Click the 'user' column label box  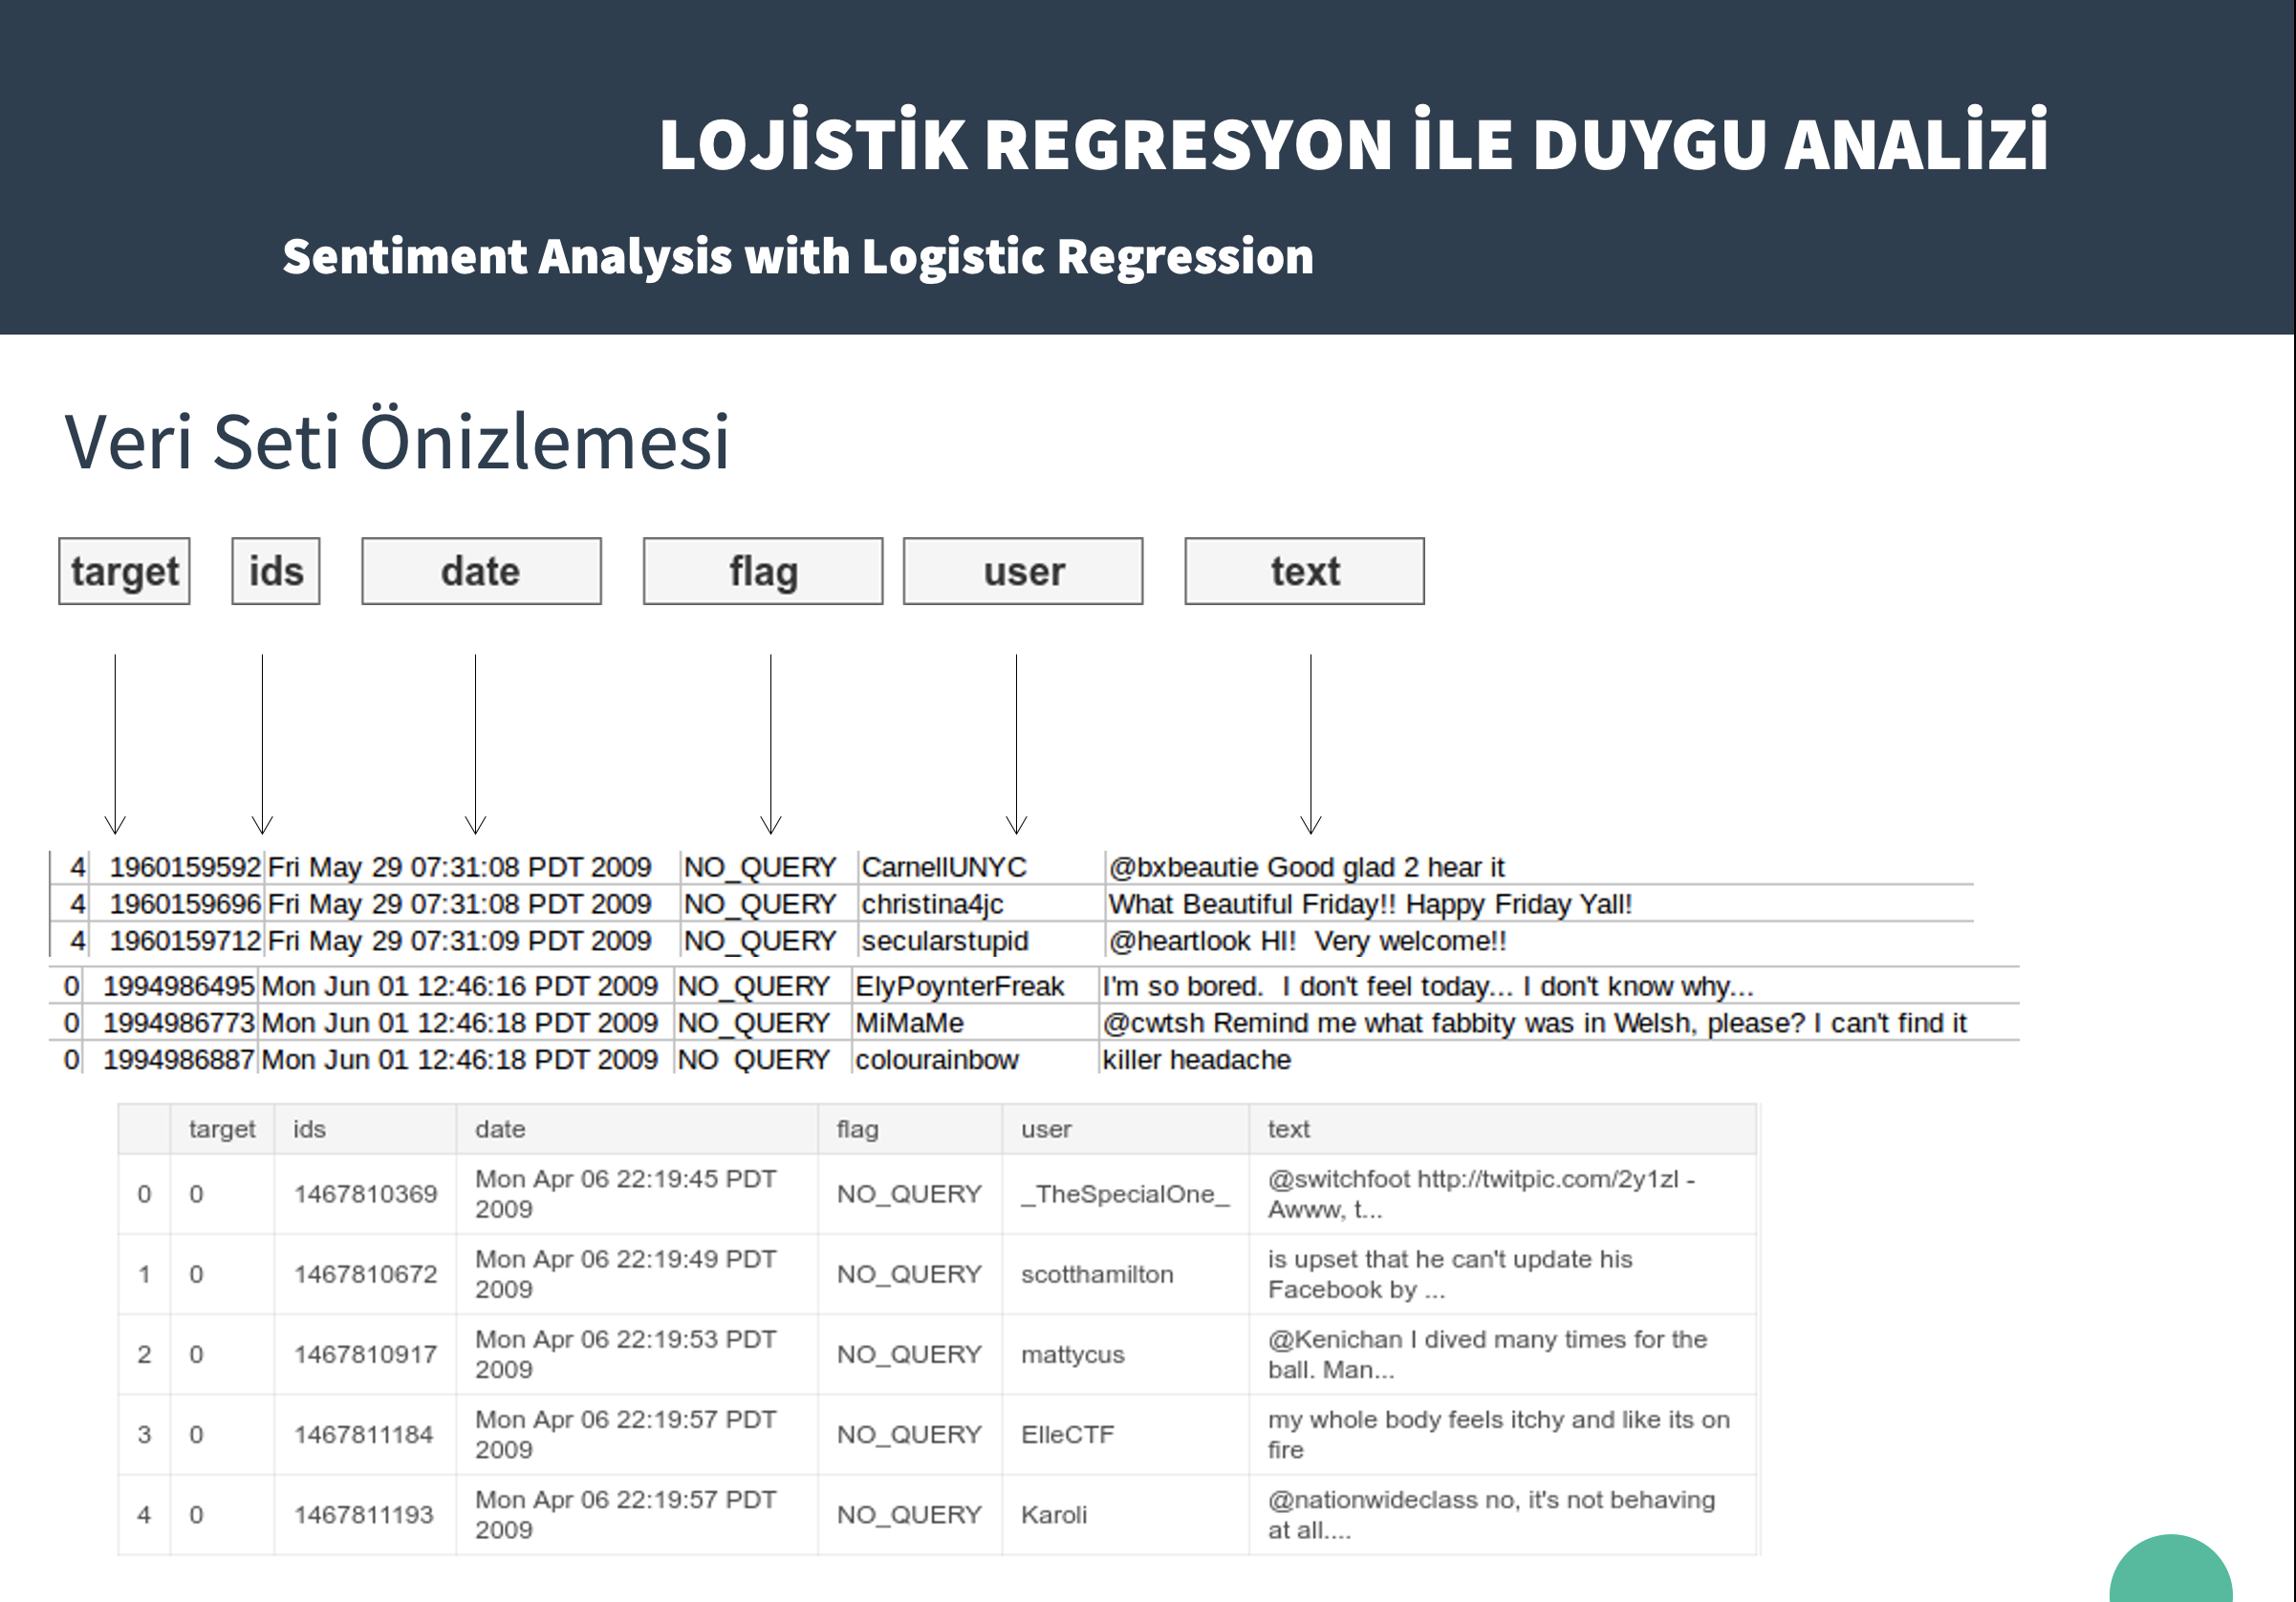coord(1023,571)
